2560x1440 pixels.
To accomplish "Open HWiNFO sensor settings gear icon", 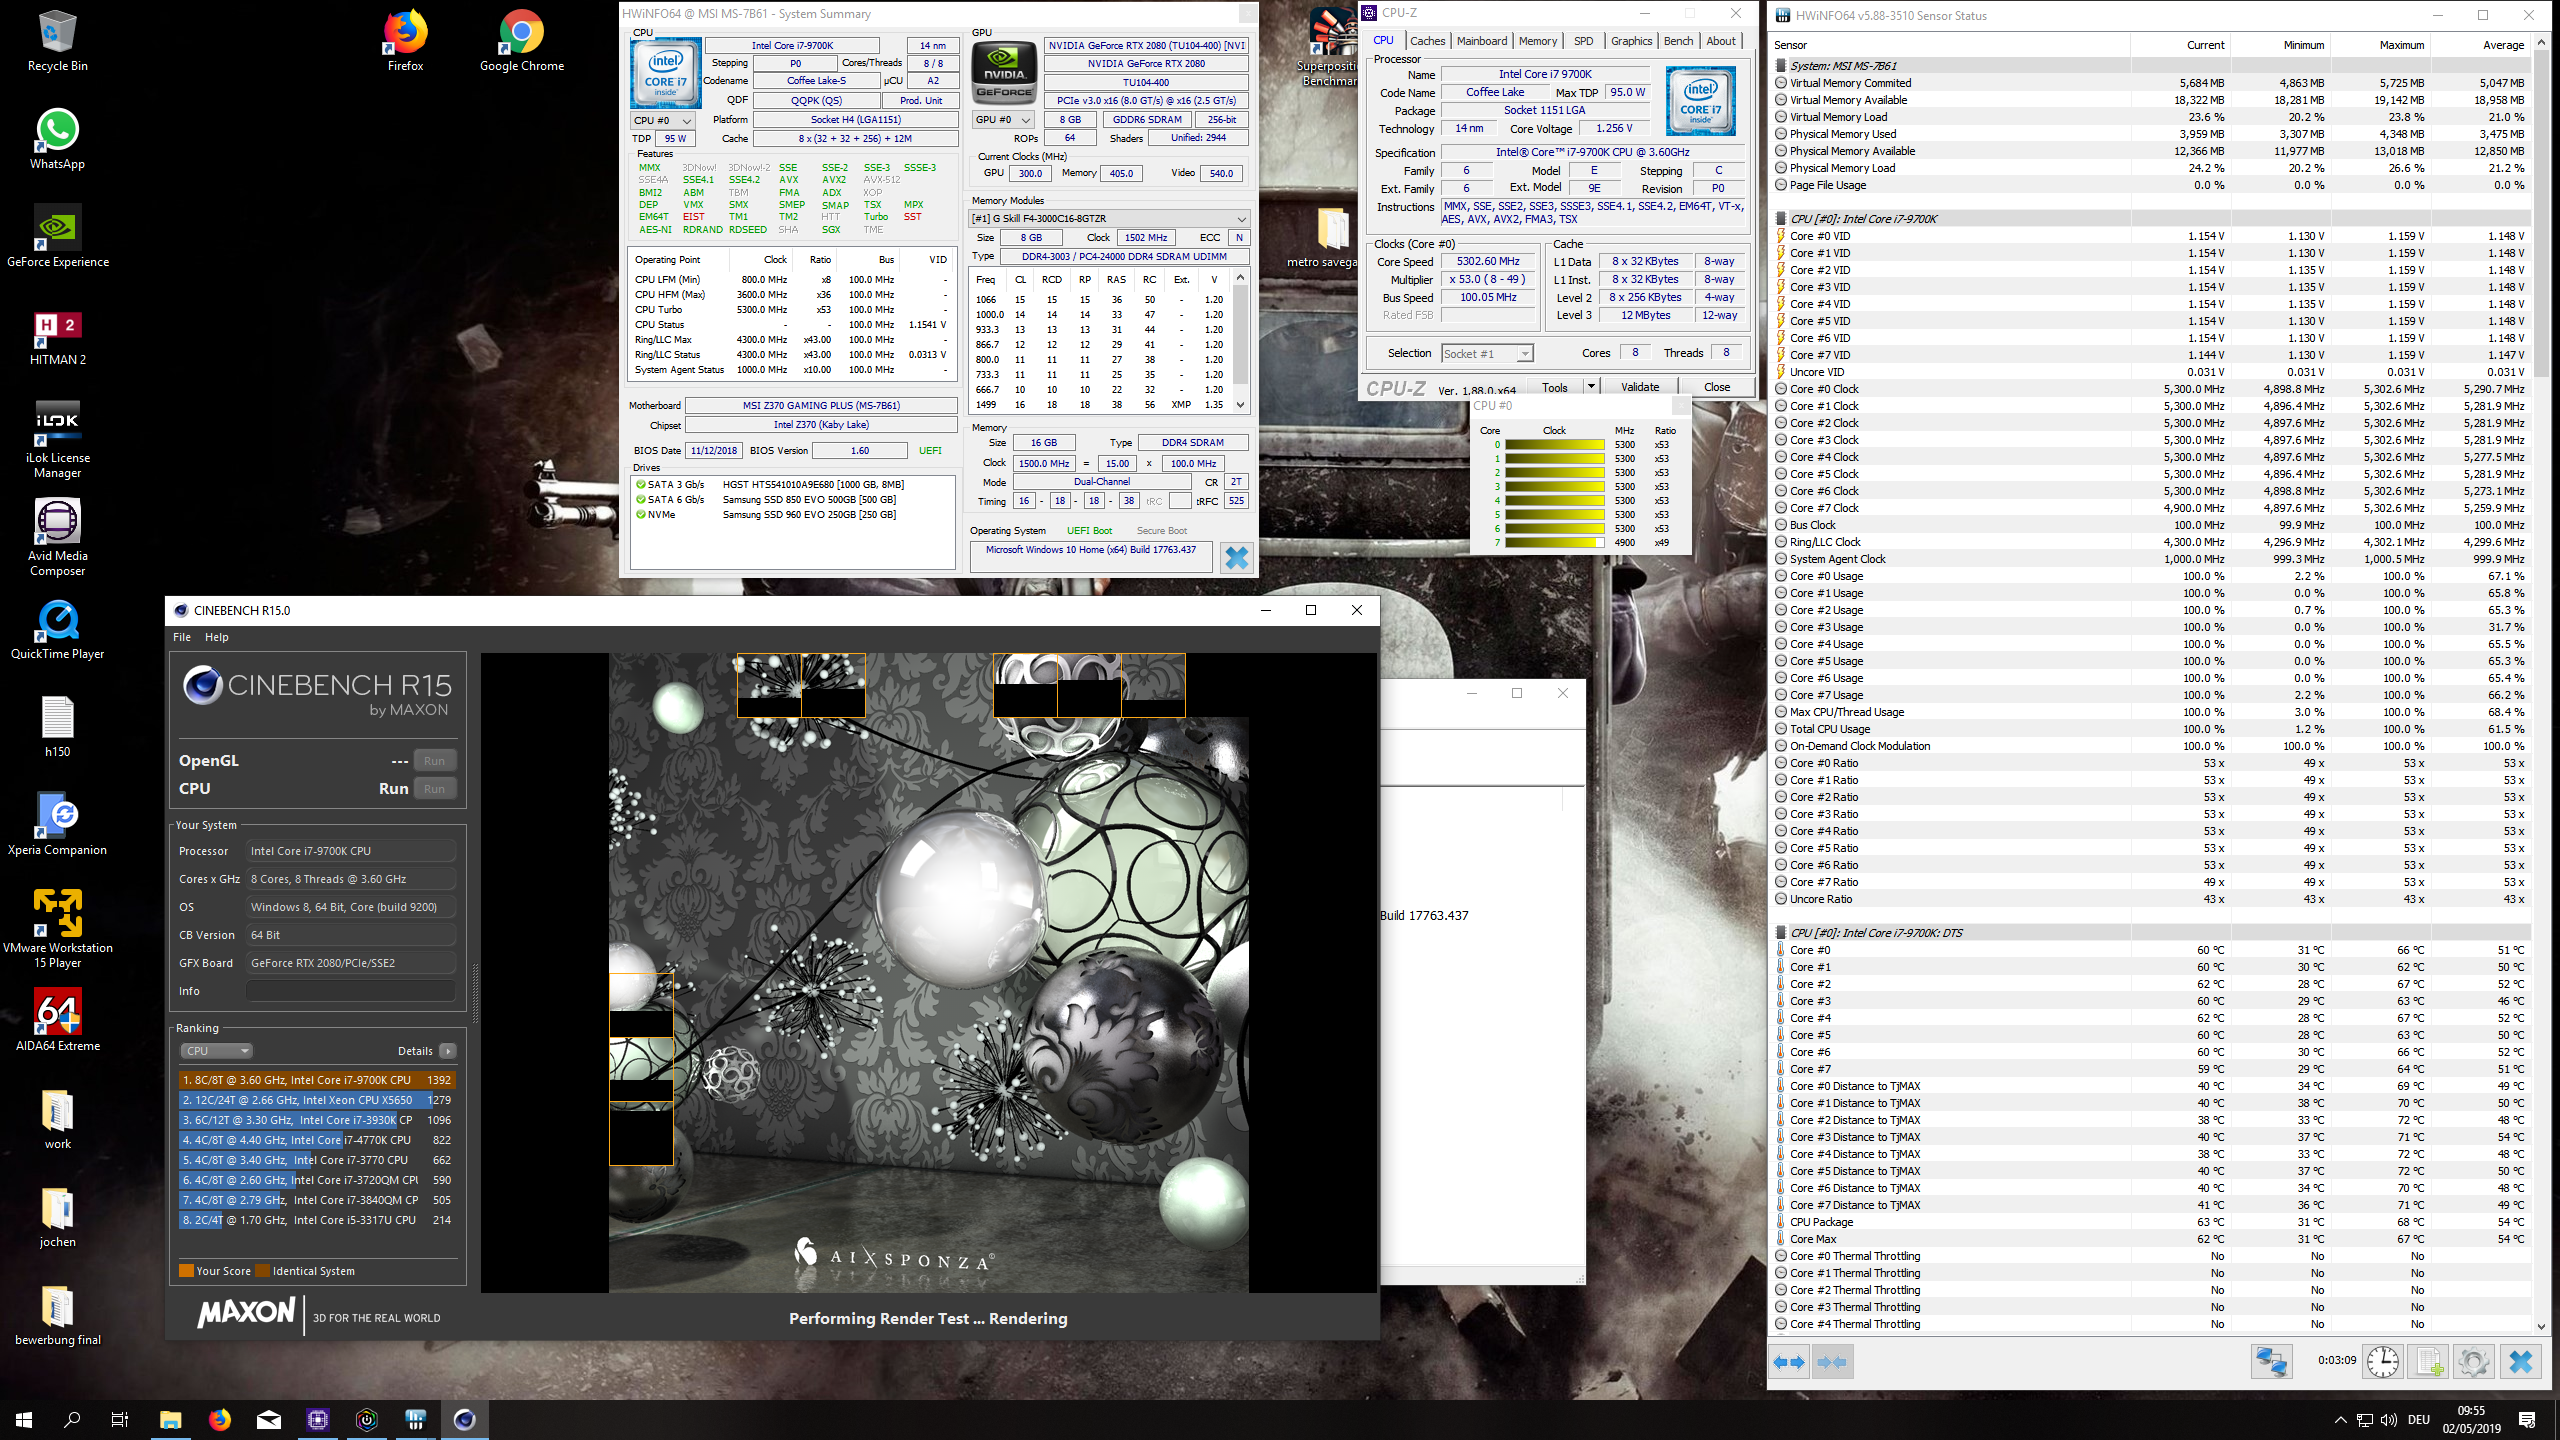I will pos(2473,1361).
